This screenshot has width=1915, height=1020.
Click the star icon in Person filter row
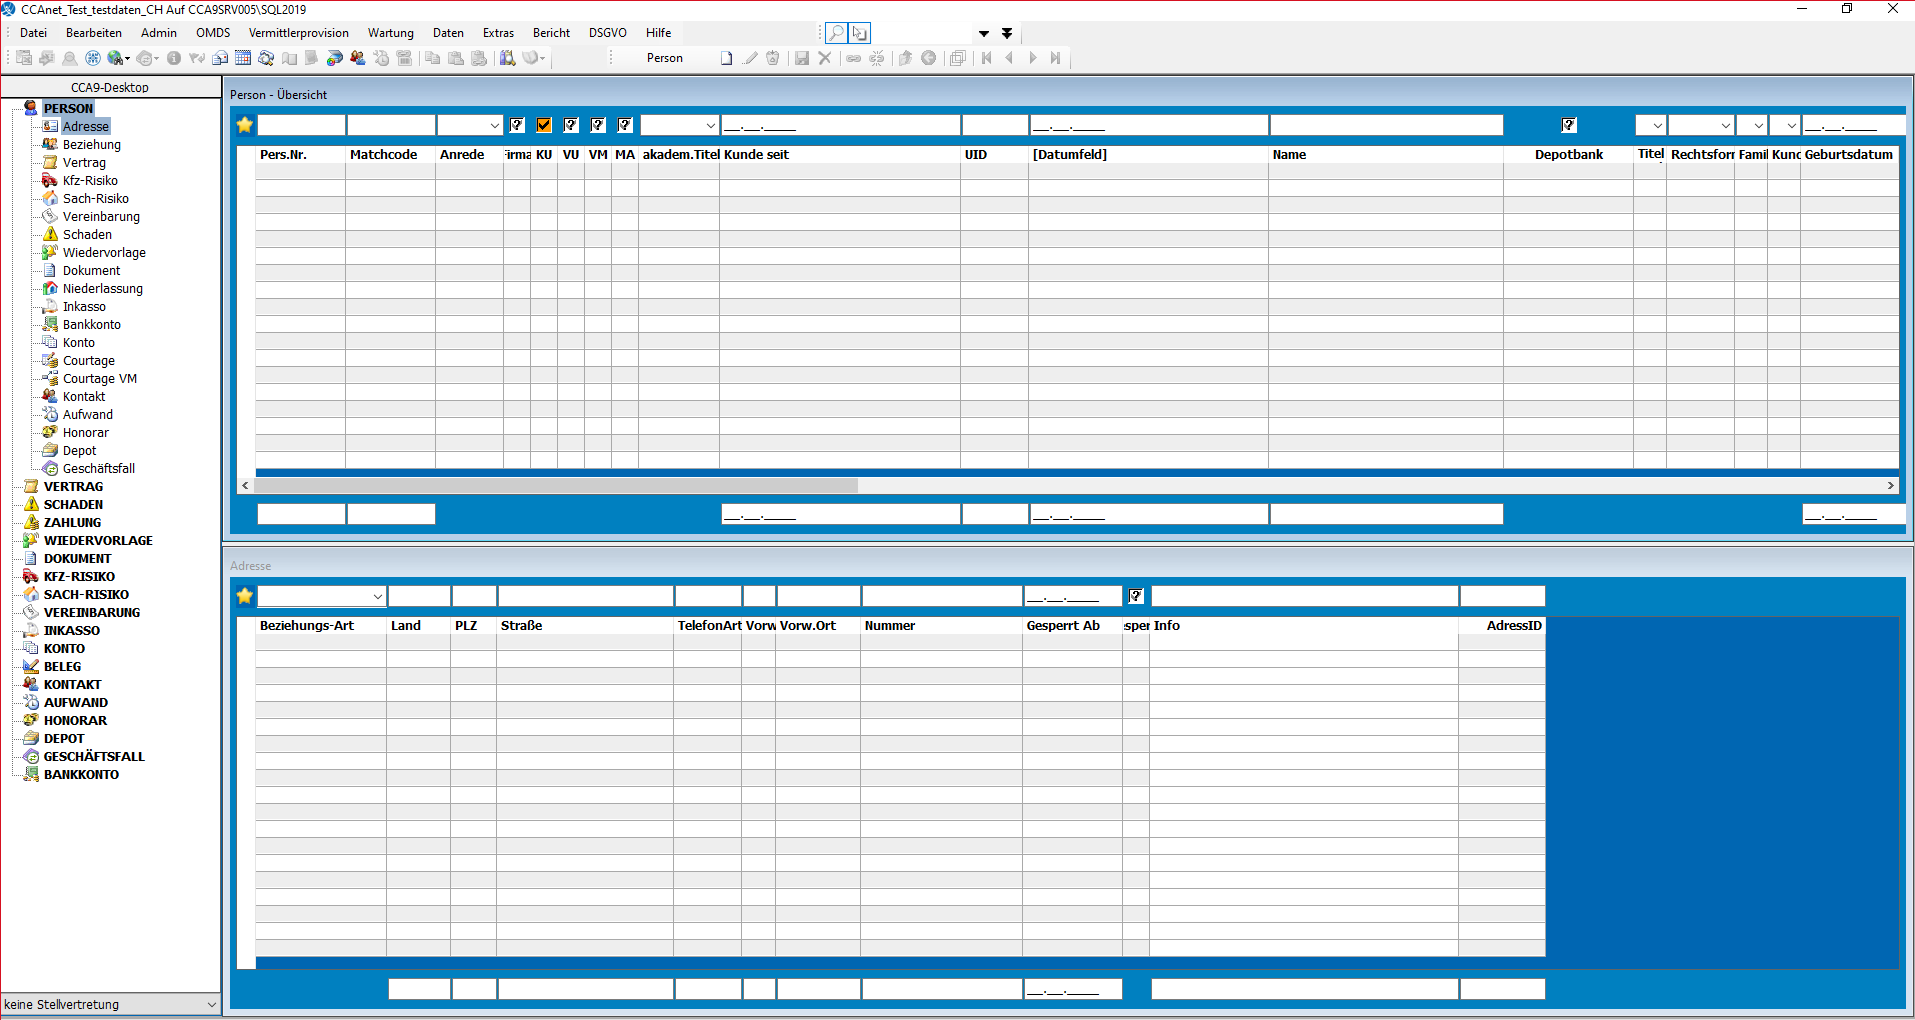pos(245,125)
